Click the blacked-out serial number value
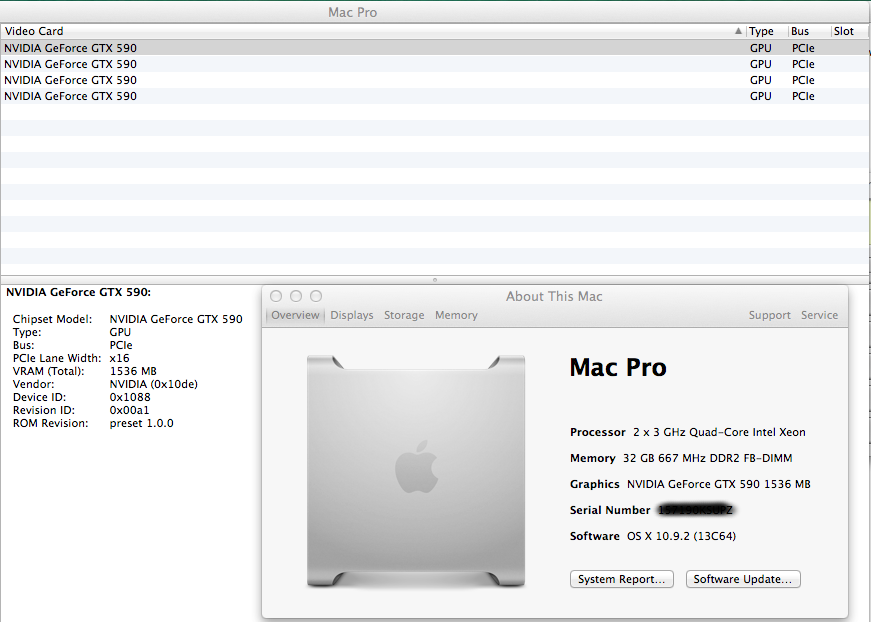 [695, 510]
